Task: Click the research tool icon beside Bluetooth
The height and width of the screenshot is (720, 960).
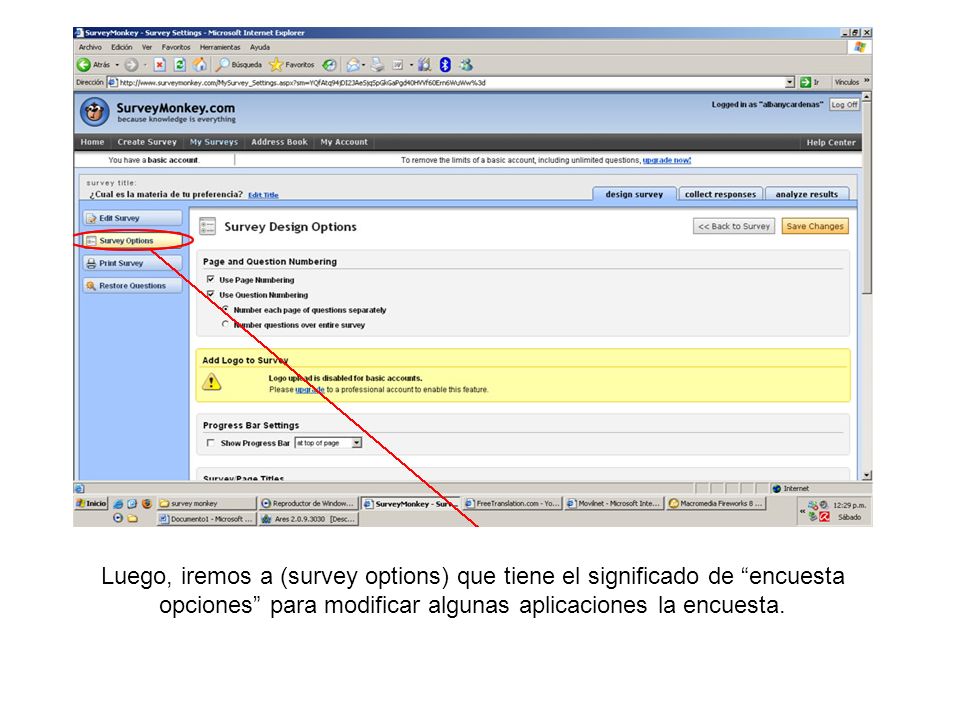Action: [425, 64]
